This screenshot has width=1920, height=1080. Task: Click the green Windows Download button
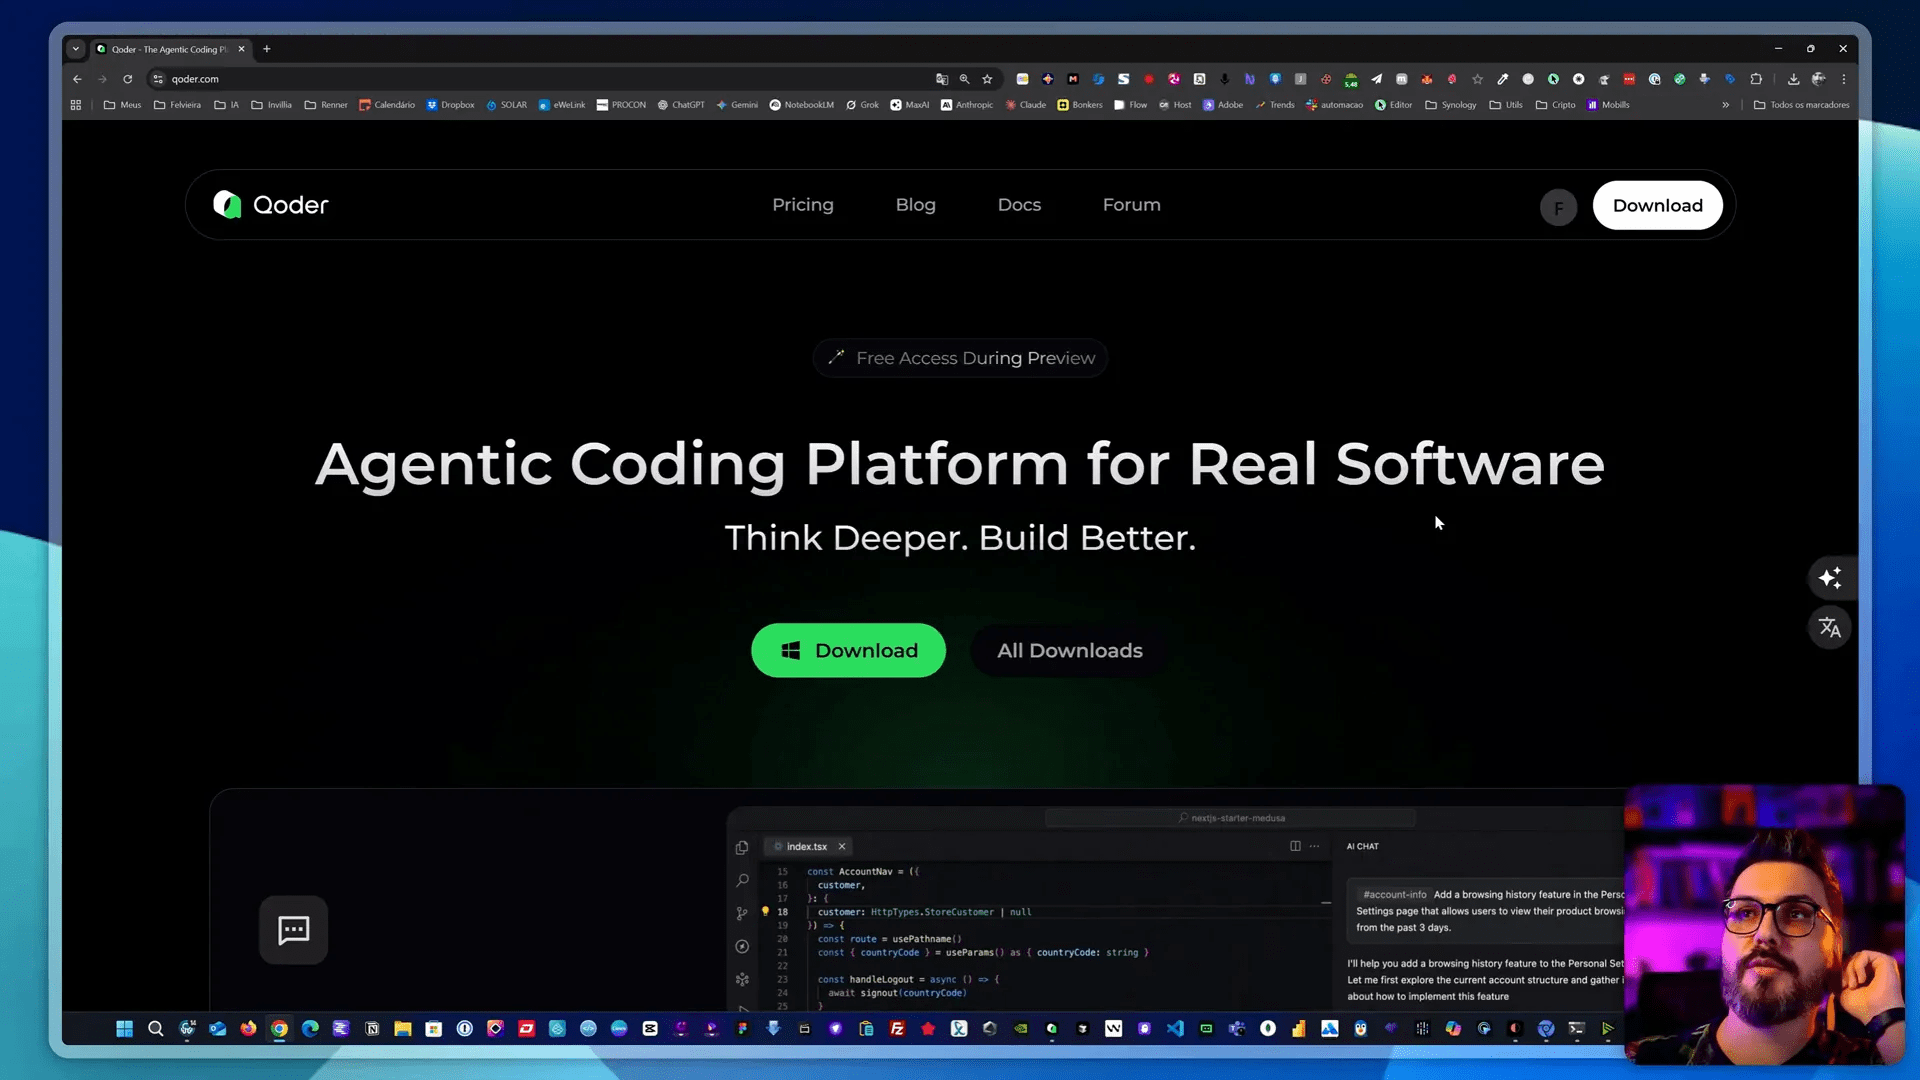[848, 650]
